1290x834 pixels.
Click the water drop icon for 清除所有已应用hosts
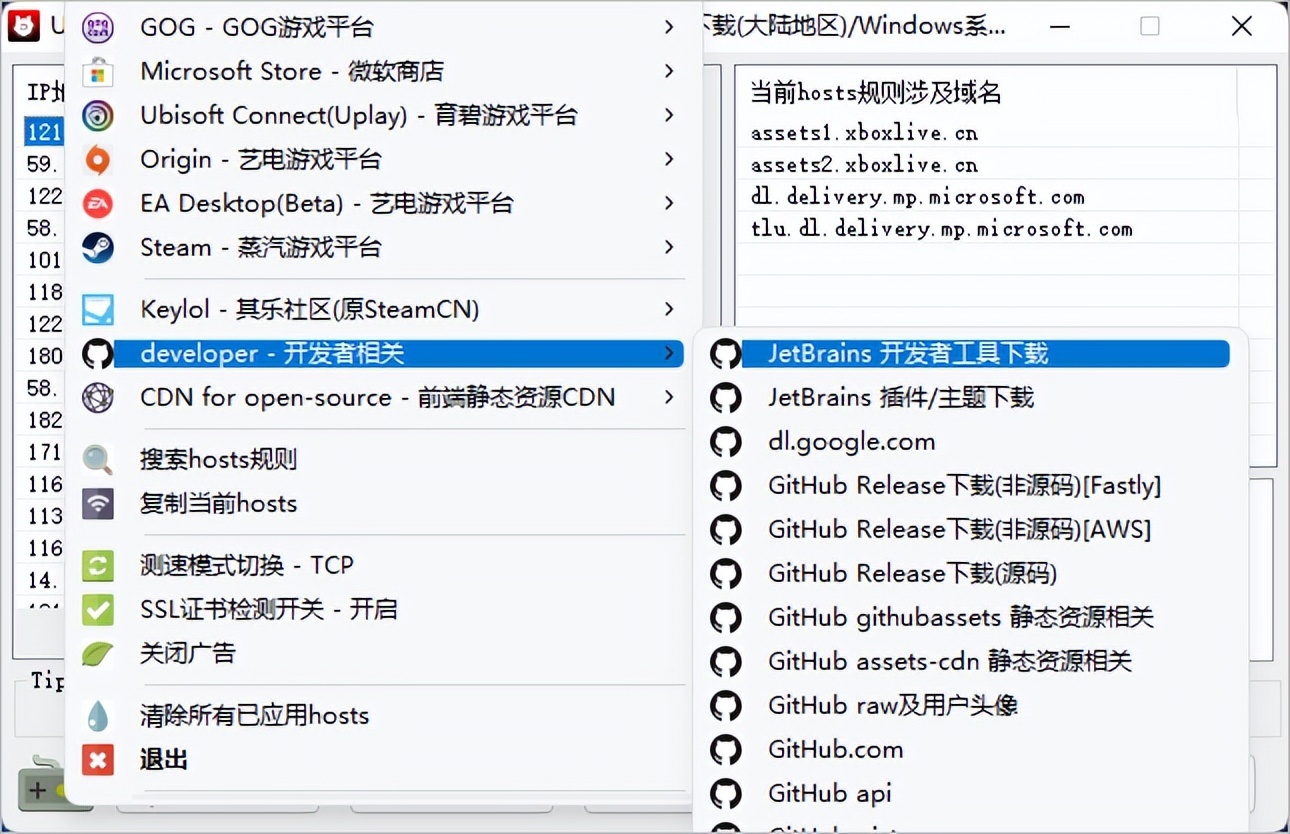click(97, 716)
